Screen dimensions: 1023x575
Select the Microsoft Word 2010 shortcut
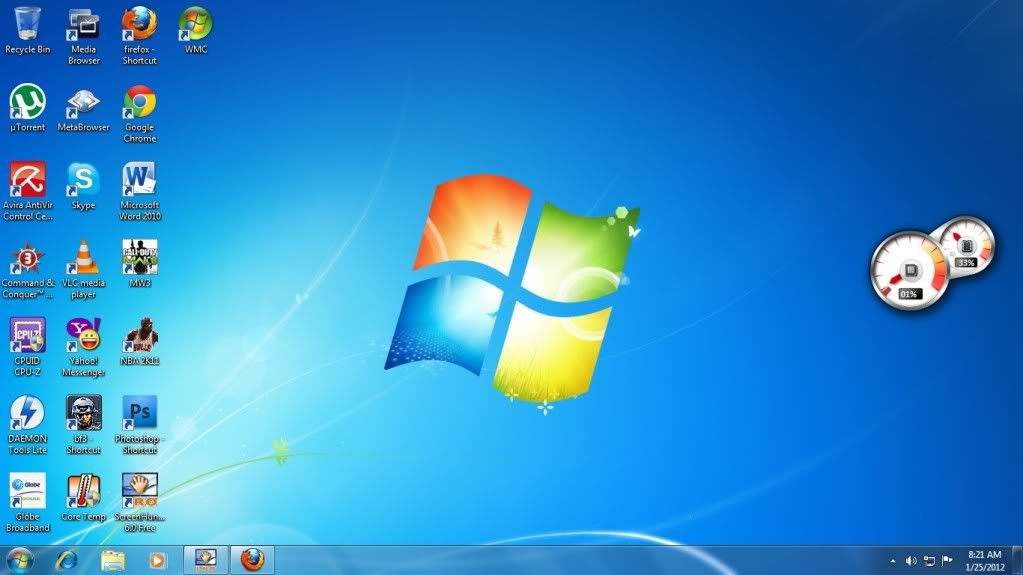[x=139, y=179]
